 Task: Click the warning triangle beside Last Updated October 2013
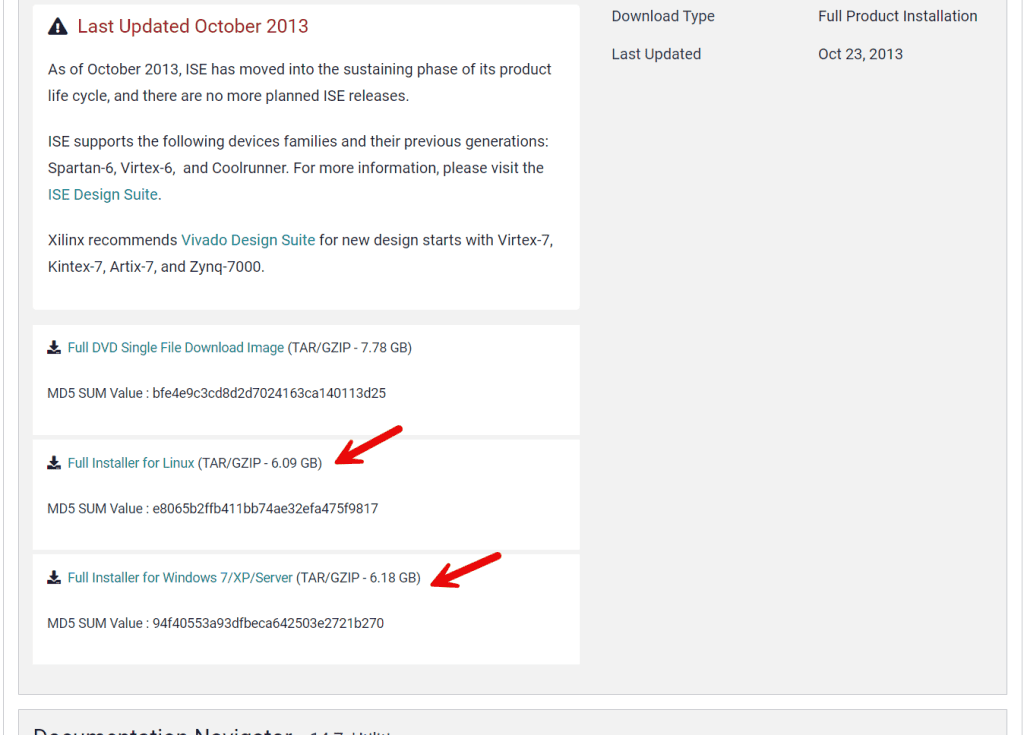[x=57, y=26]
